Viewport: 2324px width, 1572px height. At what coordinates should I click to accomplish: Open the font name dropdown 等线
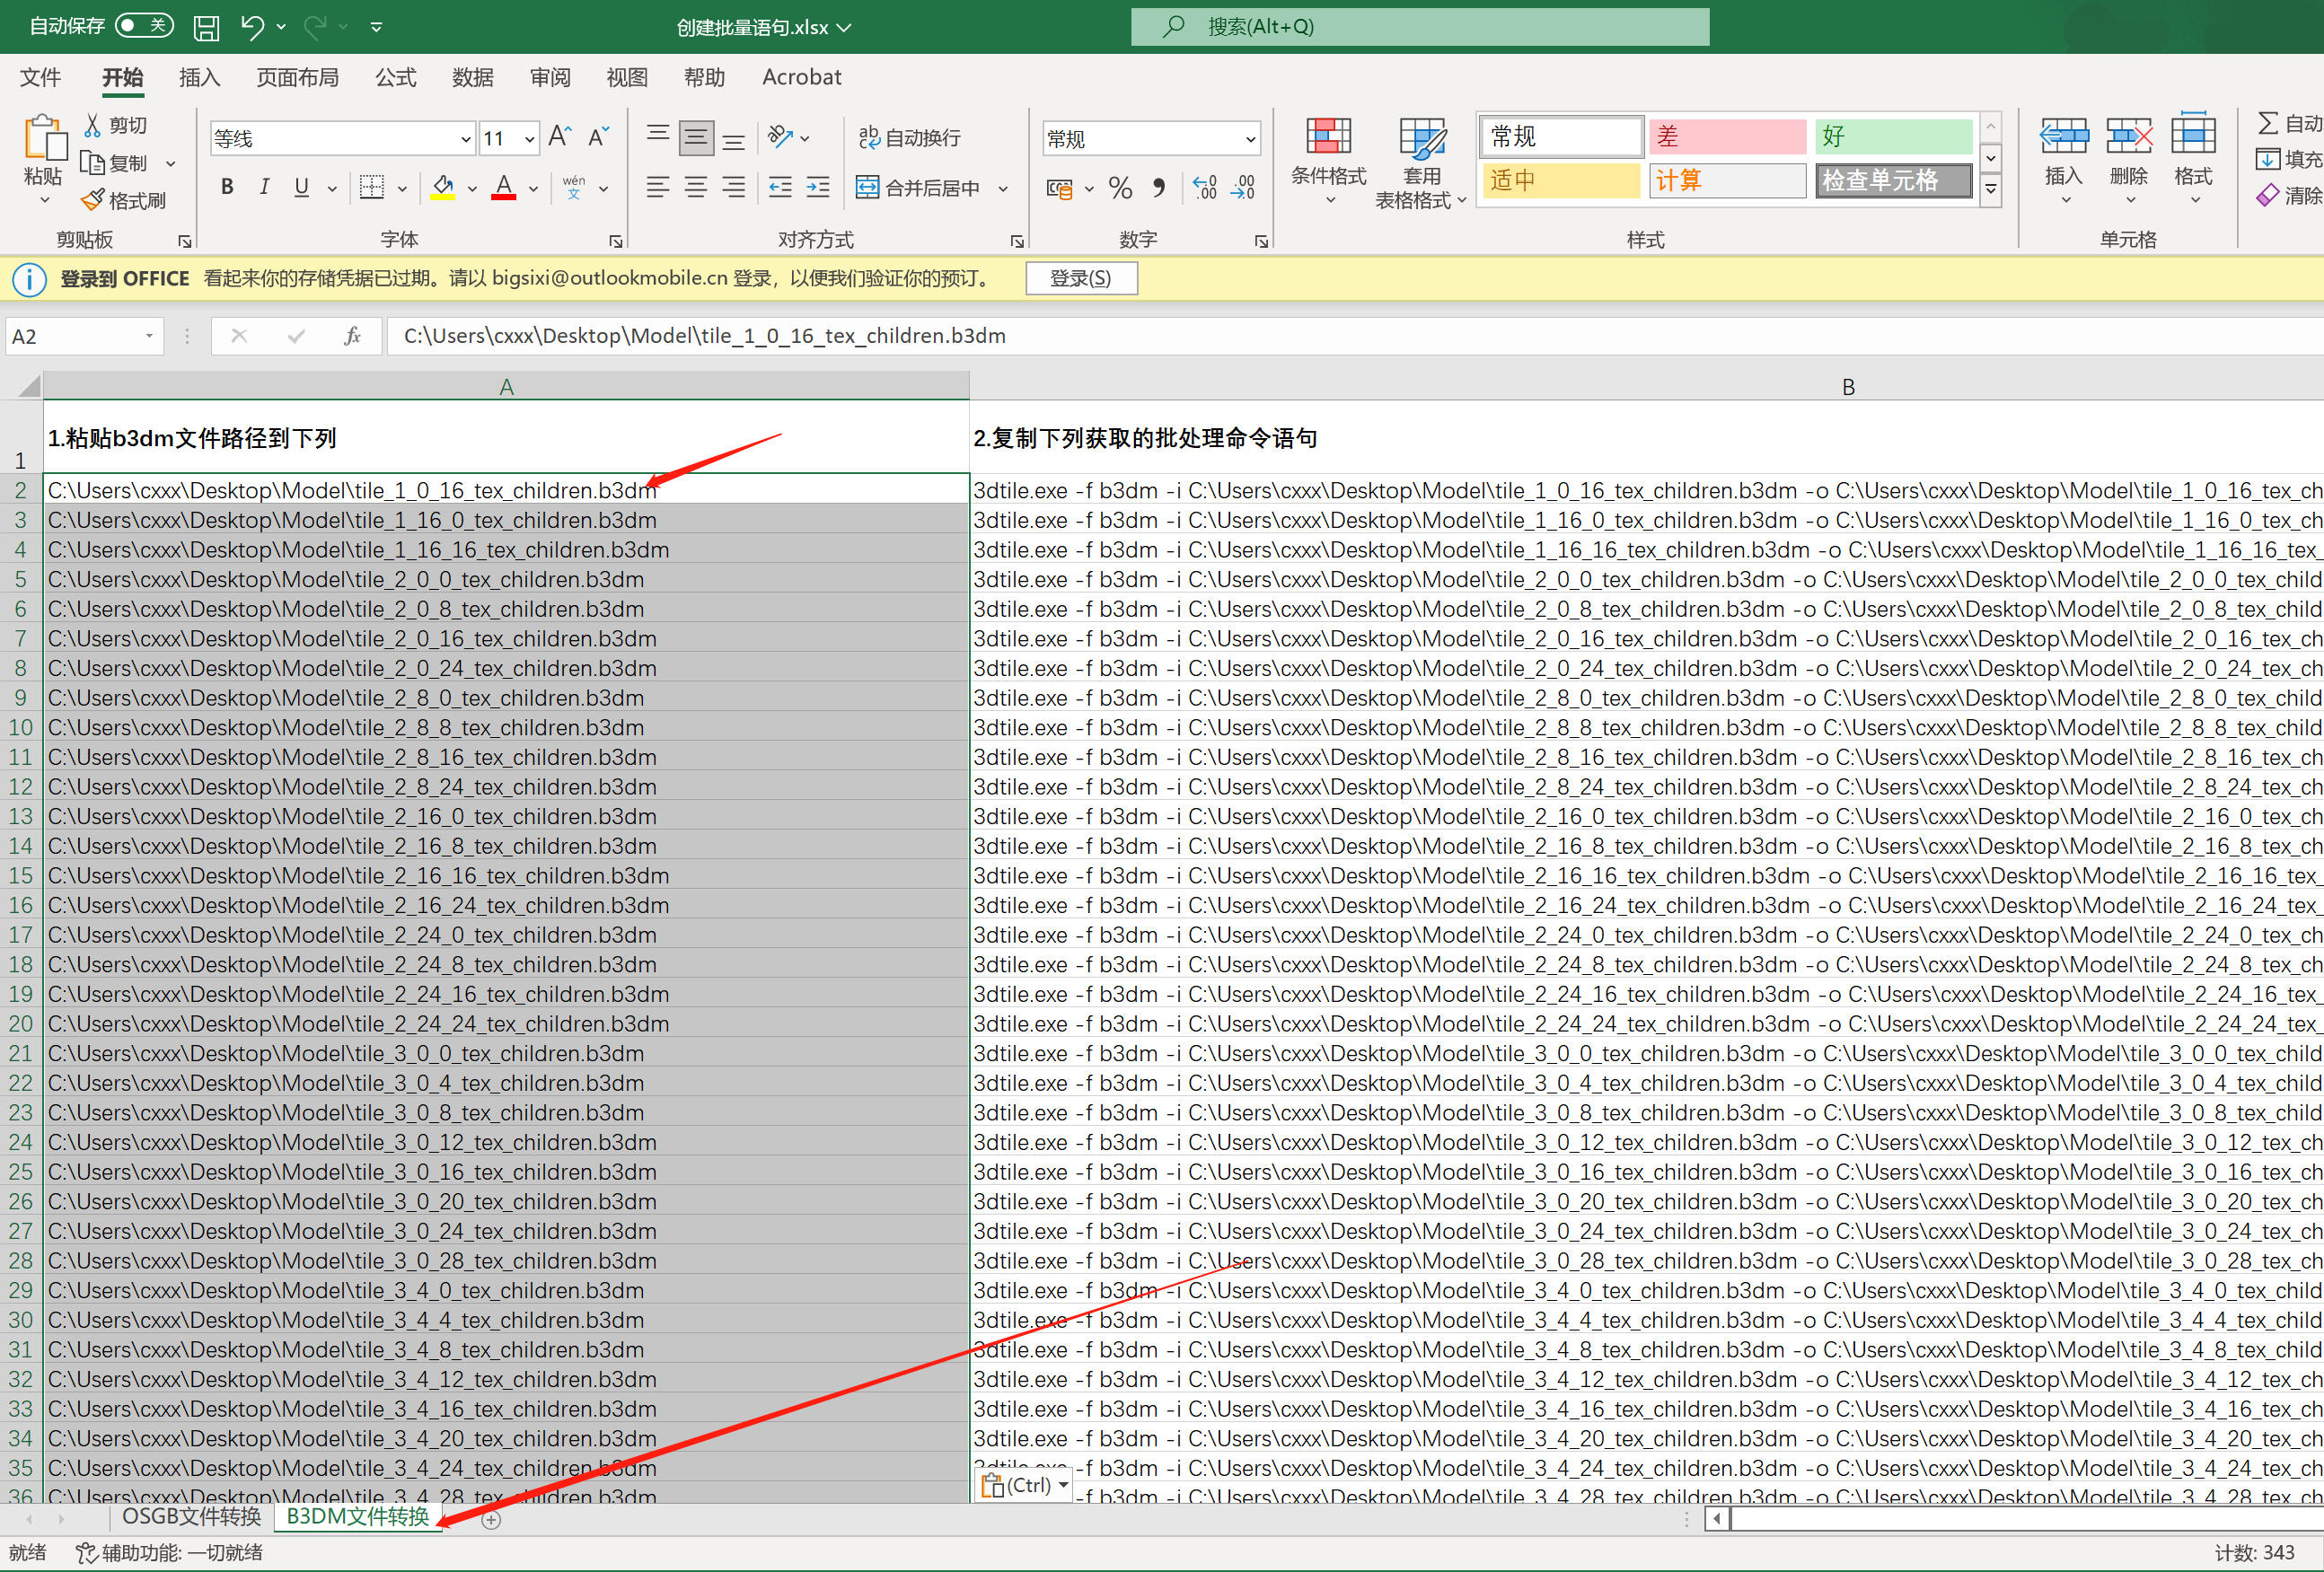pos(465,139)
